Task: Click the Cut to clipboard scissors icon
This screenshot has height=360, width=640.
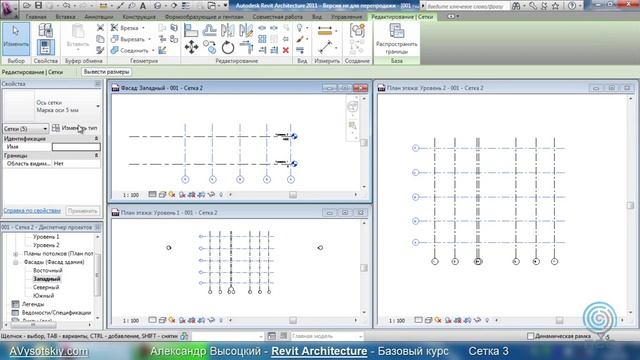Action: pyautogui.click(x=100, y=28)
